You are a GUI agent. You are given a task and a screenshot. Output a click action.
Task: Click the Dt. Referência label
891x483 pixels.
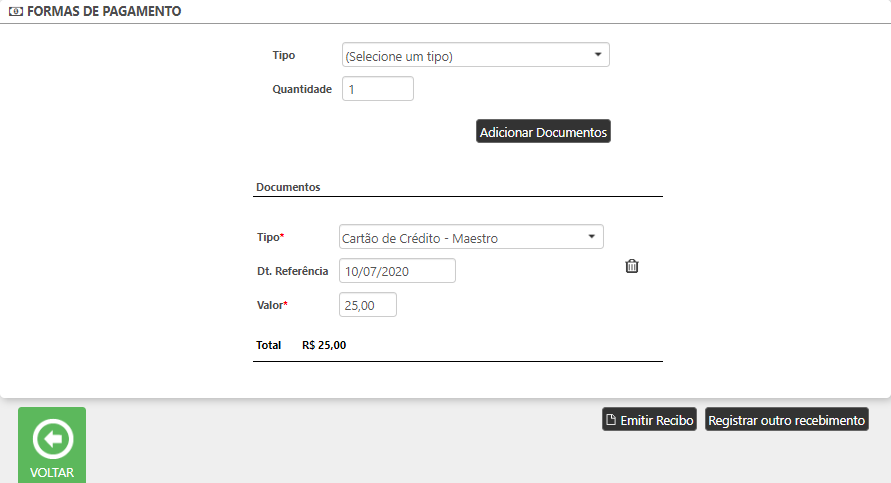pyautogui.click(x=293, y=271)
